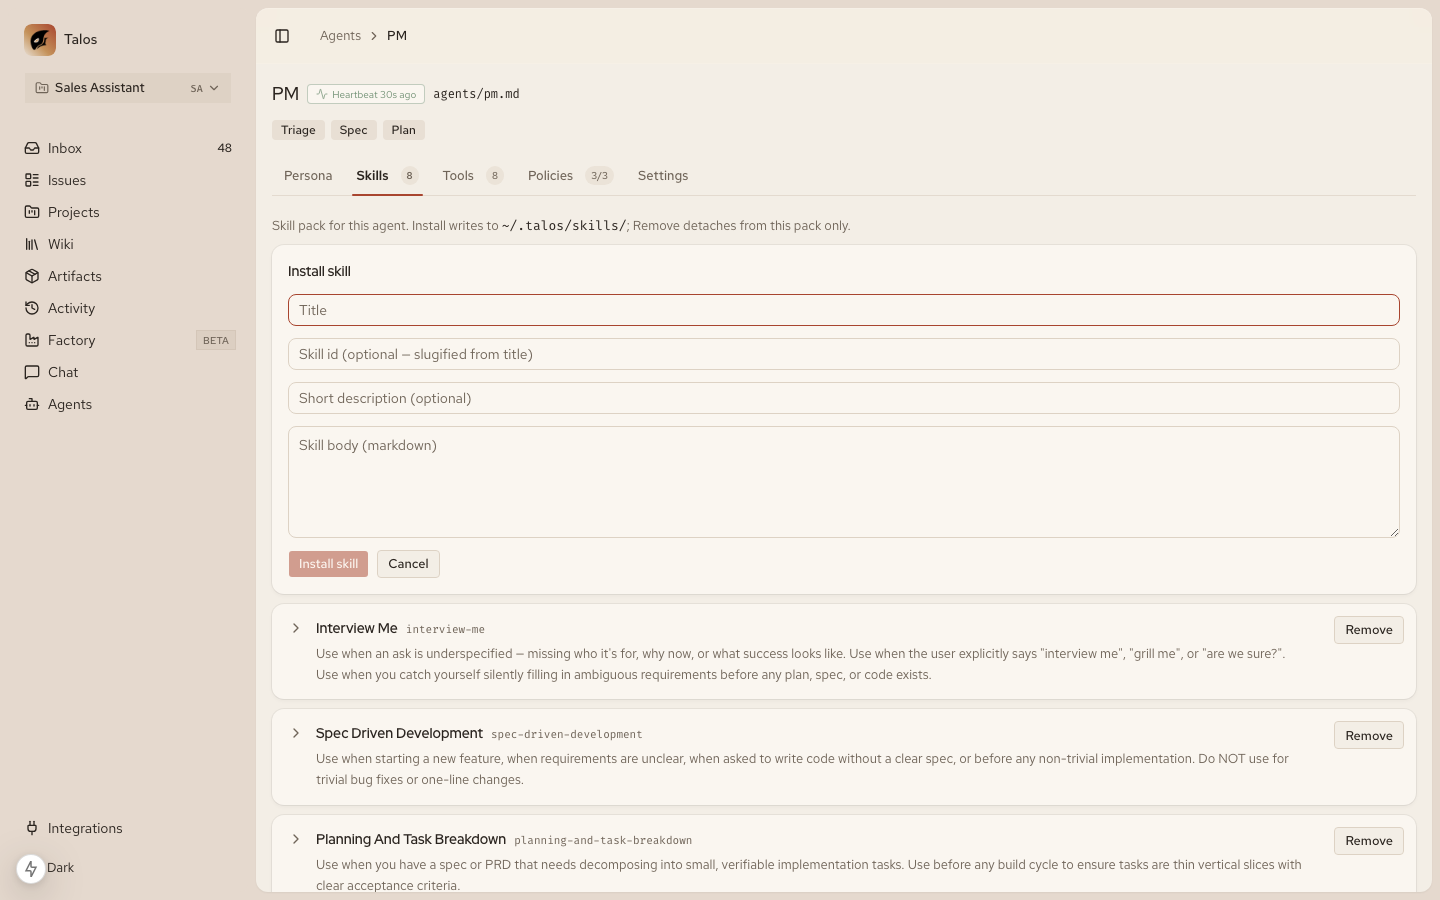
Task: Click the Triage tag
Action: pos(298,130)
